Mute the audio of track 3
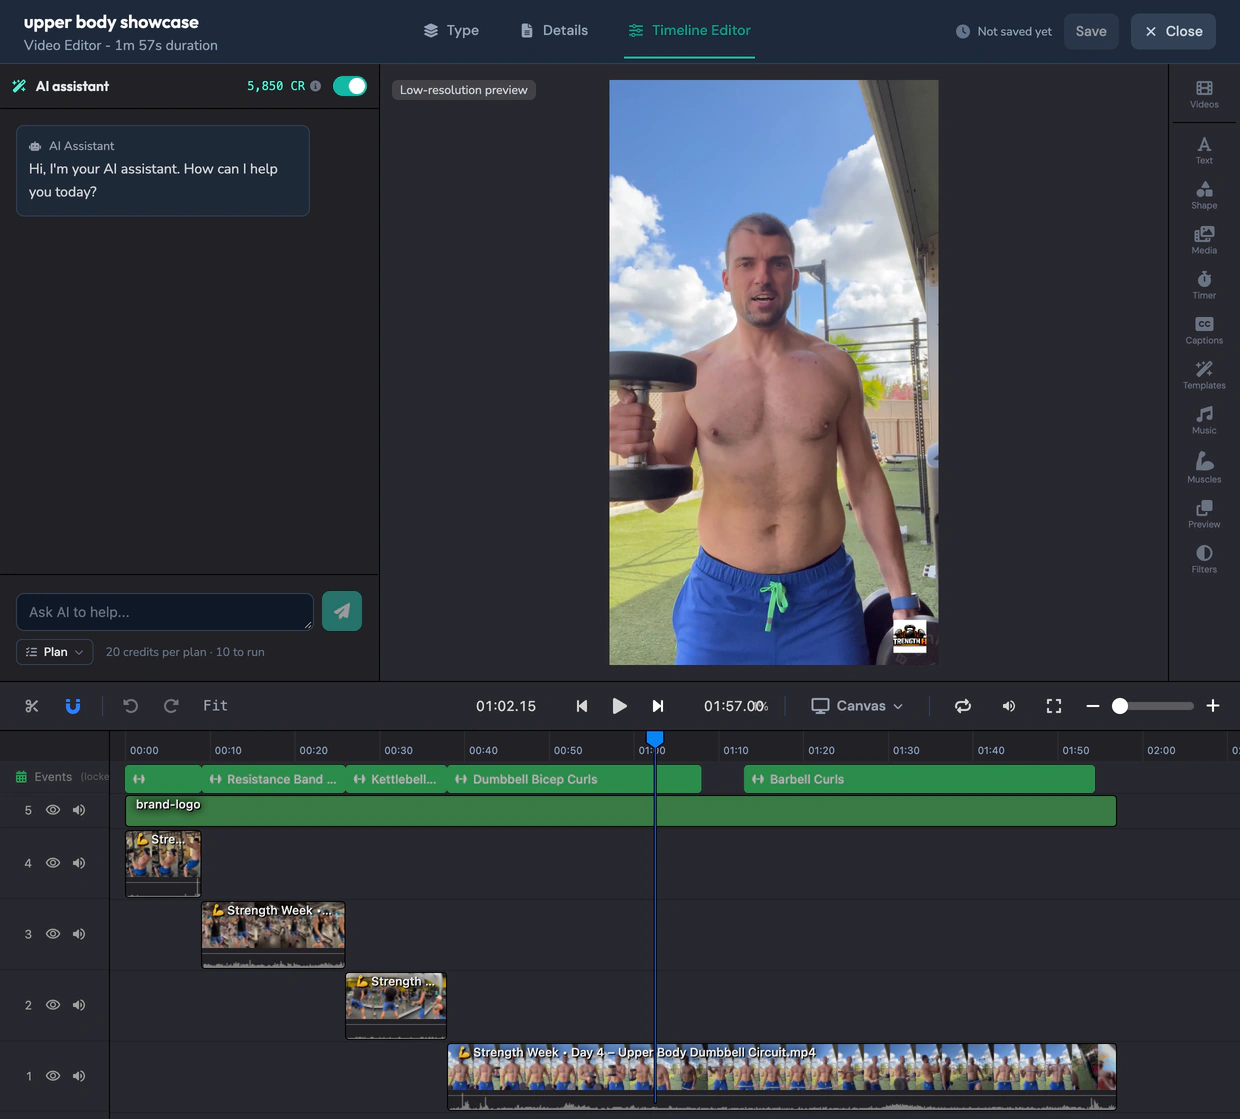Screen dimensions: 1240x1119 pyautogui.click(x=79, y=934)
